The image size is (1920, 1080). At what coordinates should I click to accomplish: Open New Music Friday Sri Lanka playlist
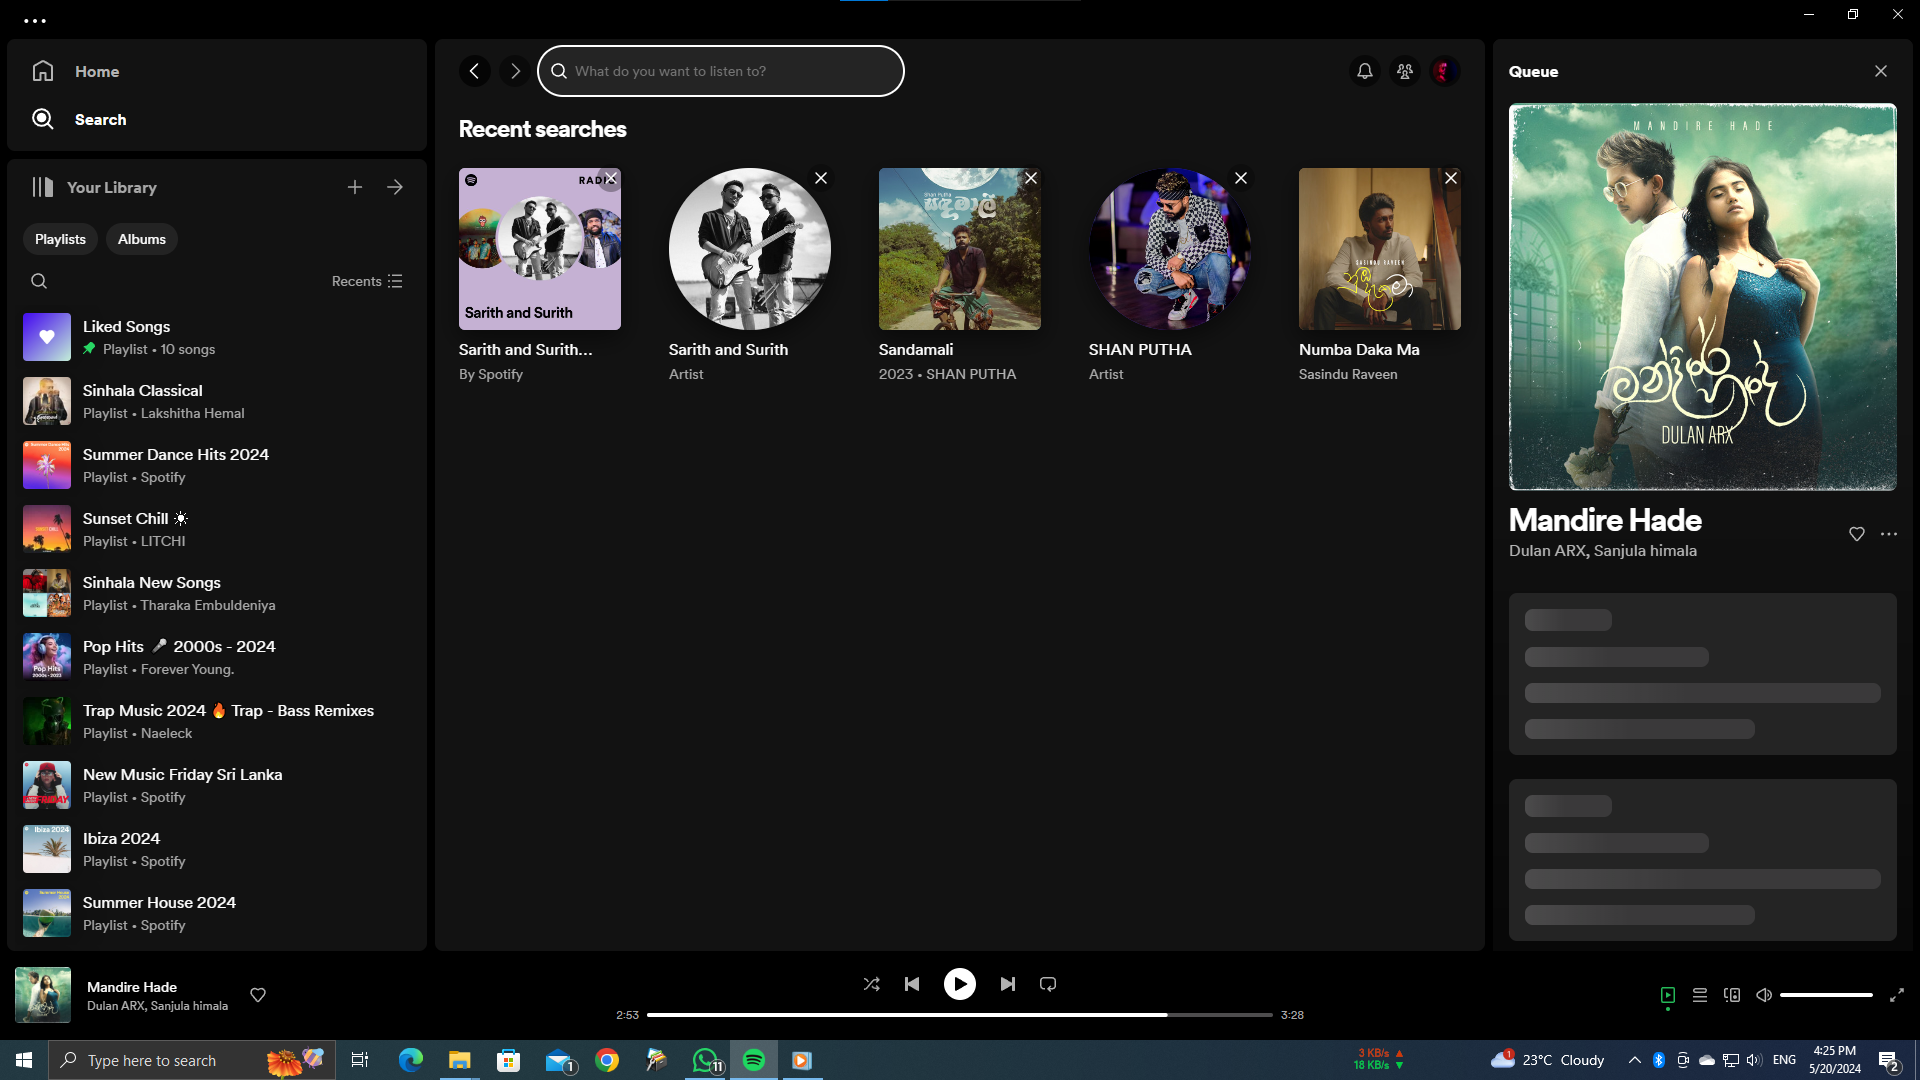(x=217, y=785)
